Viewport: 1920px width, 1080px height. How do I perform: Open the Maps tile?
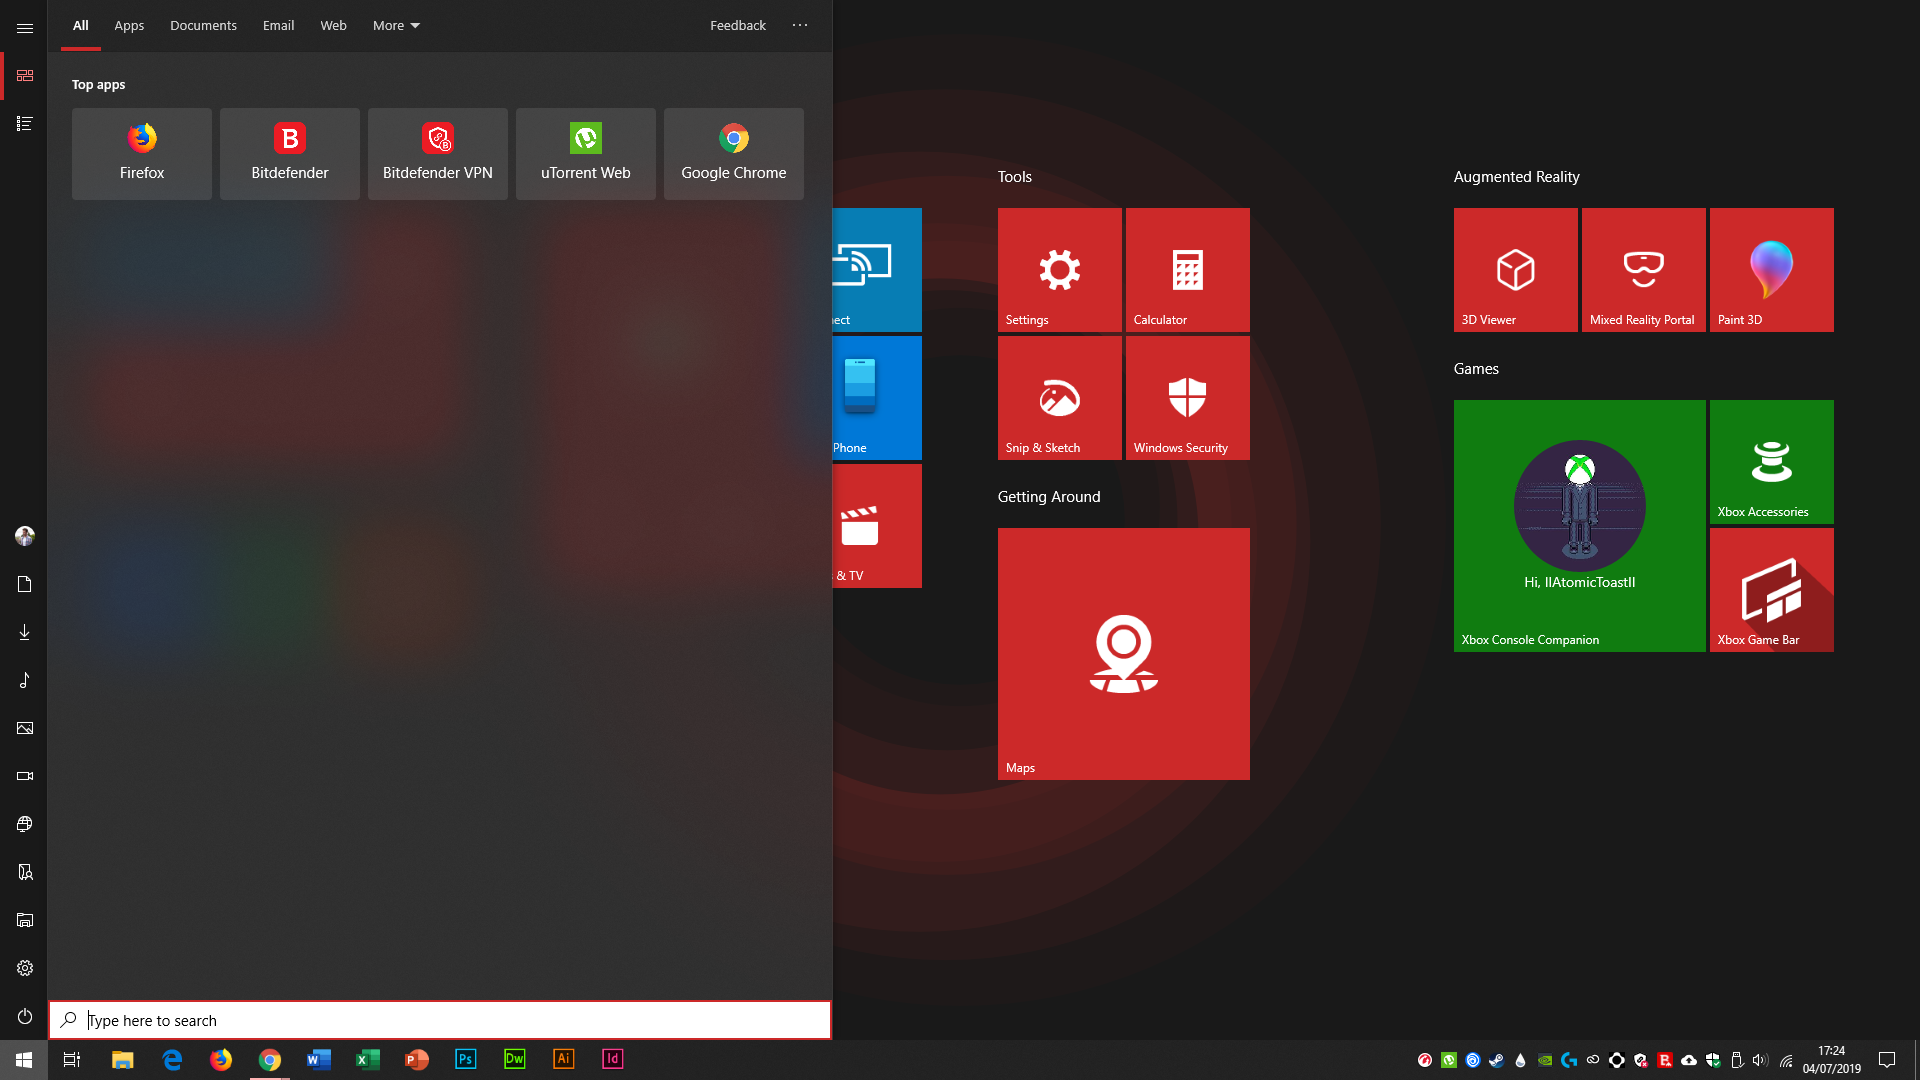[1124, 654]
